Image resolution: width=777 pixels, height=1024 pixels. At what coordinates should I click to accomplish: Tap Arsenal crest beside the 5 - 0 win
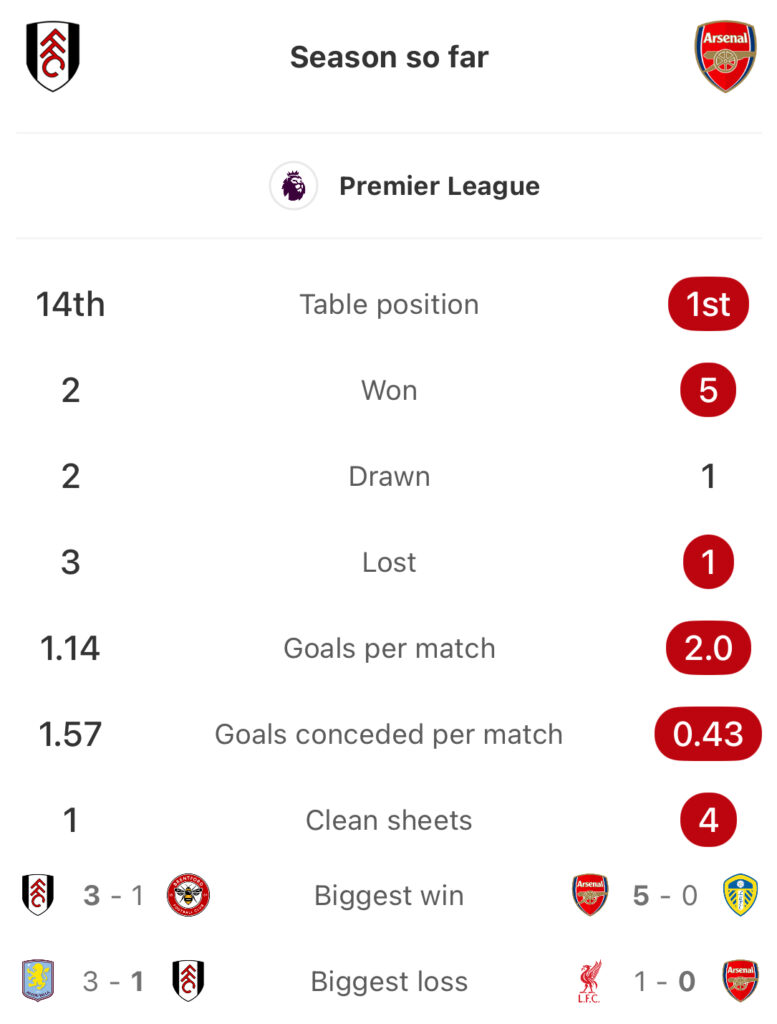click(590, 895)
